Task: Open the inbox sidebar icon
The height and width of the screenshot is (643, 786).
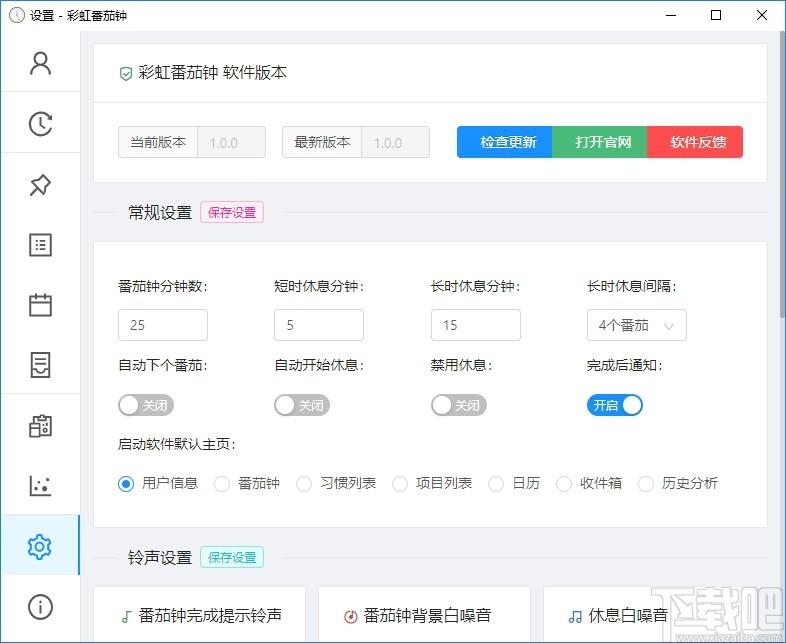Action: click(40, 365)
